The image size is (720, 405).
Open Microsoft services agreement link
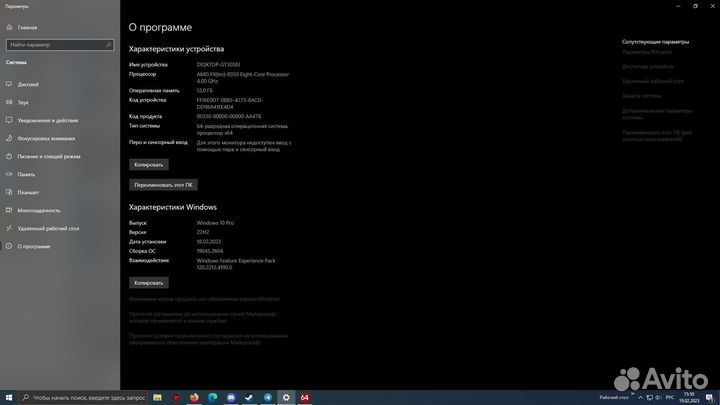[203, 317]
